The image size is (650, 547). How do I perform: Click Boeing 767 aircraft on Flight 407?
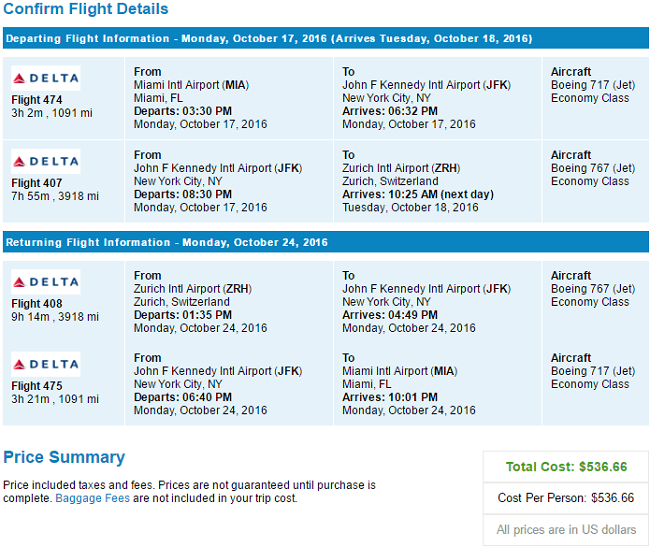click(593, 168)
